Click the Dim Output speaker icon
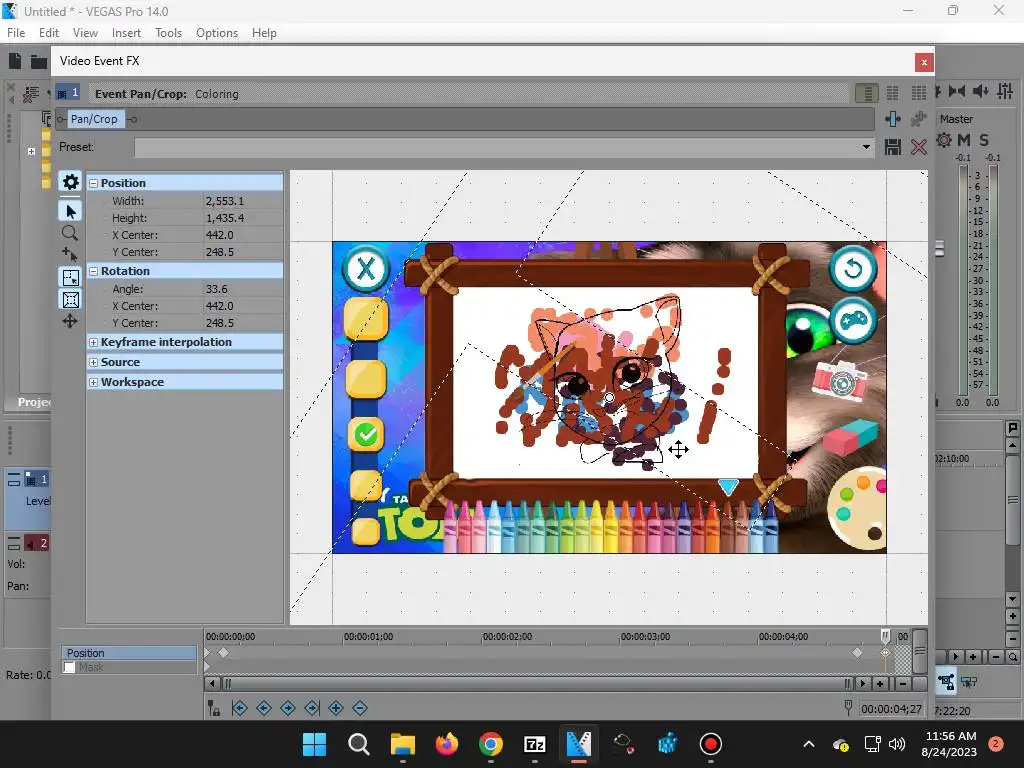Viewport: 1024px width, 768px height. click(x=980, y=91)
